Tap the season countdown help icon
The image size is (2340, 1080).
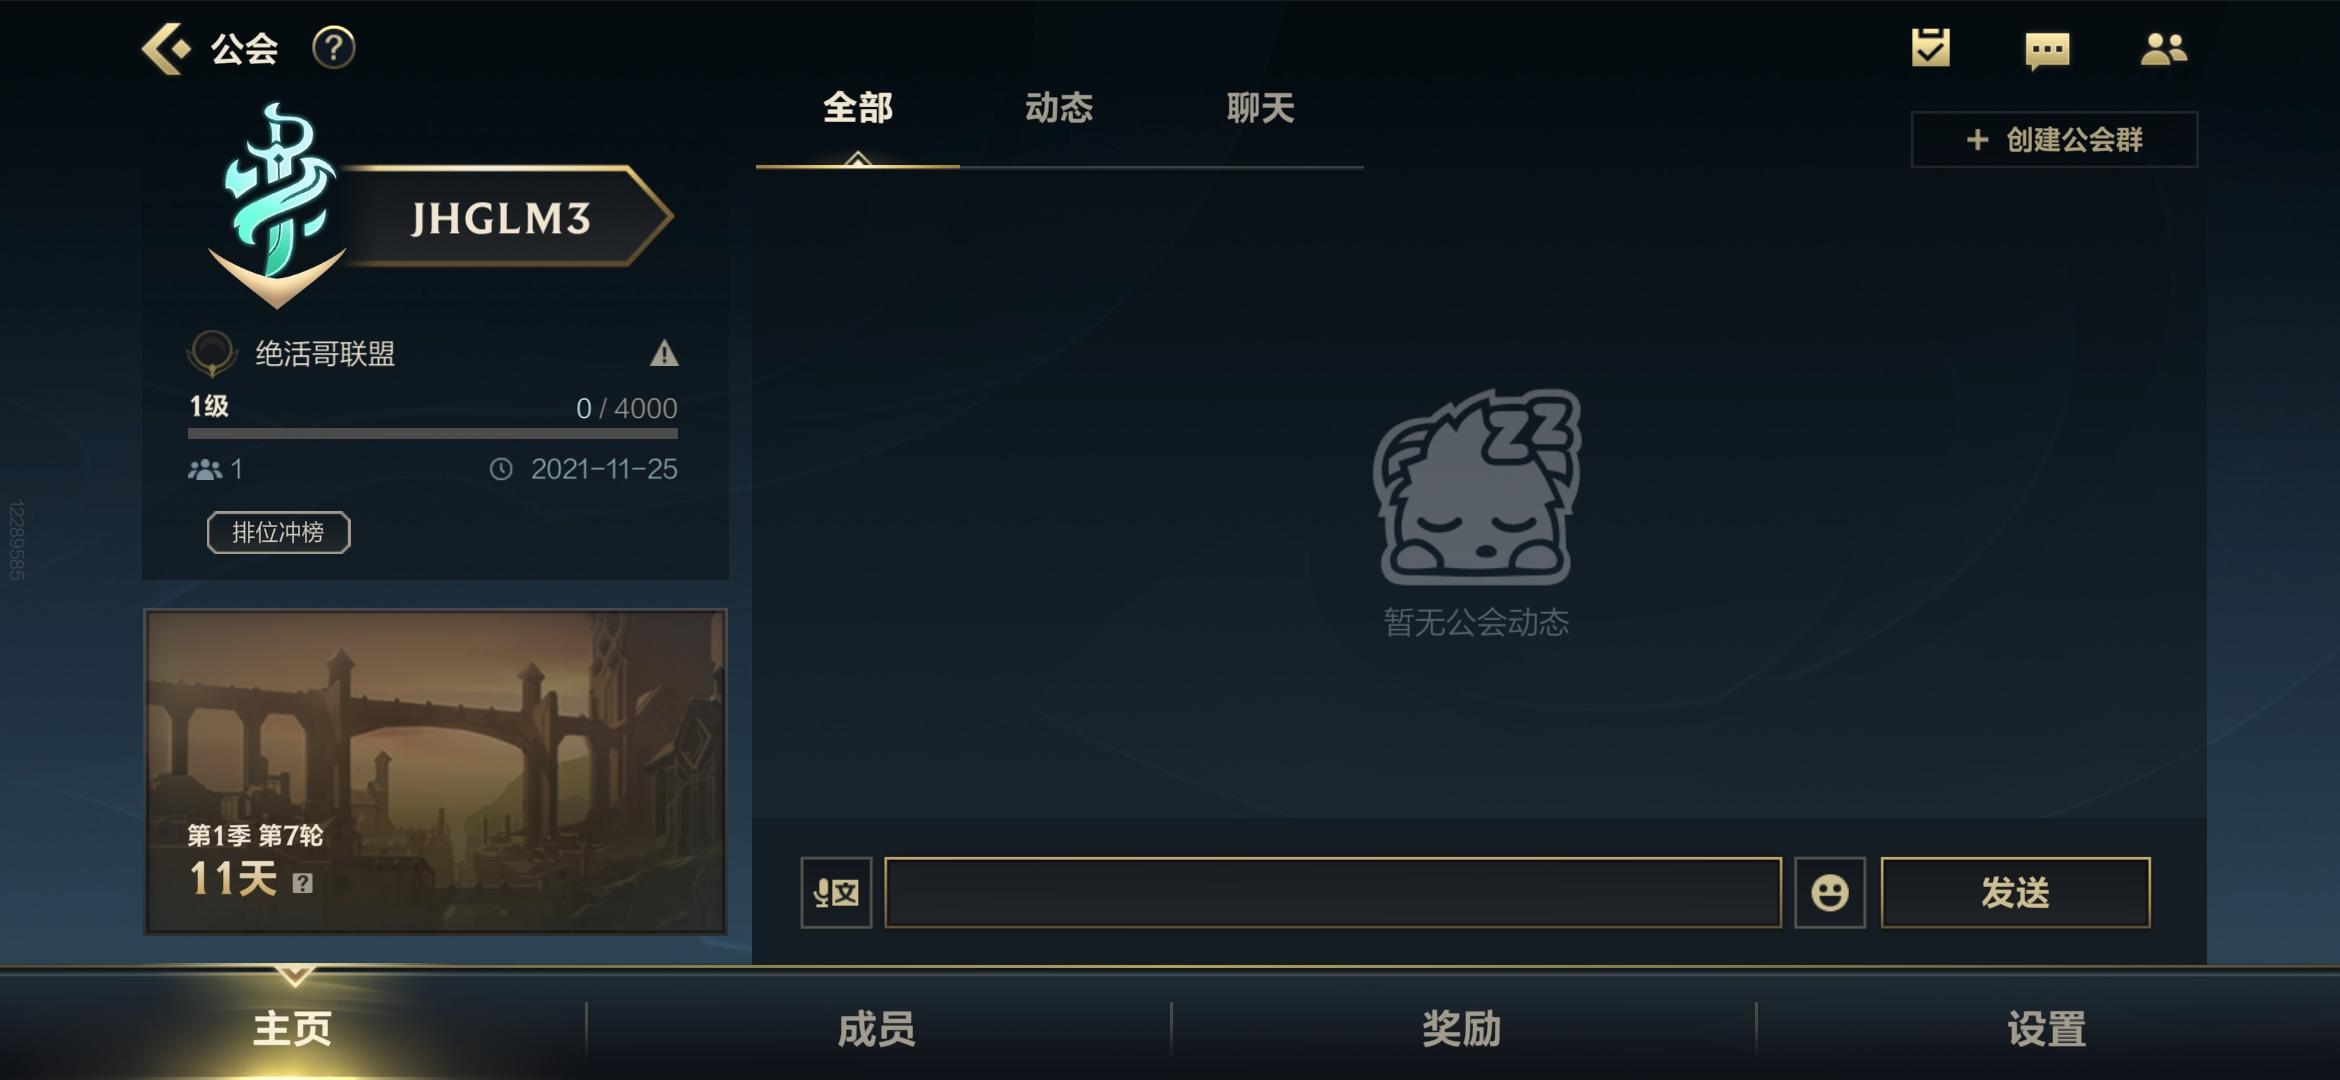303,883
